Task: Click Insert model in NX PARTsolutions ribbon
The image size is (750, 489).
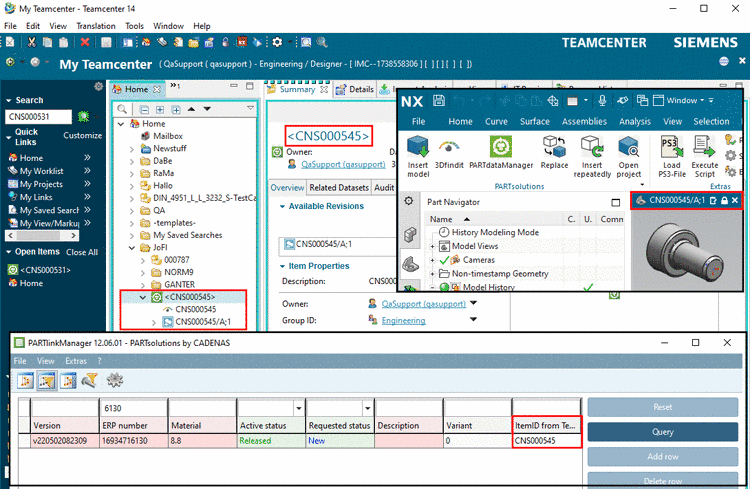Action: [418, 156]
